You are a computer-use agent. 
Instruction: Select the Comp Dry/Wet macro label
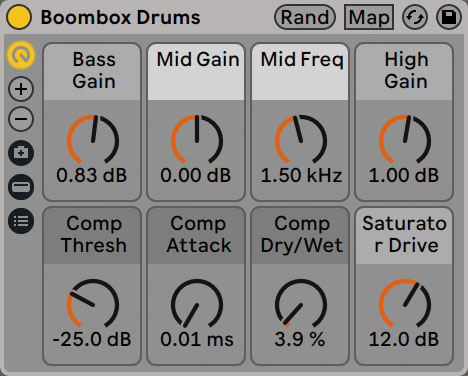[x=300, y=236]
